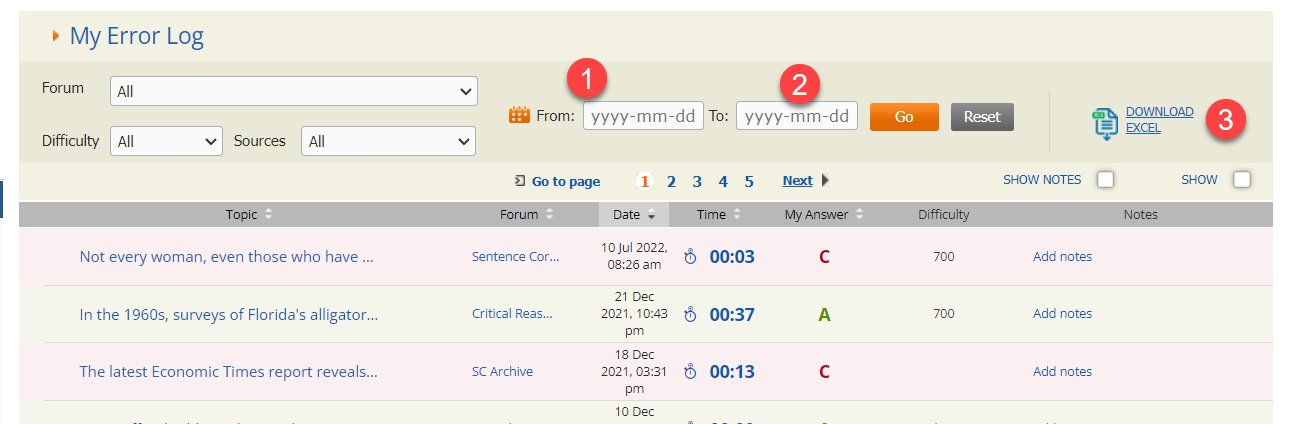Click the calendar icon beside From
Viewport: 1315px width, 424px height.
(519, 116)
